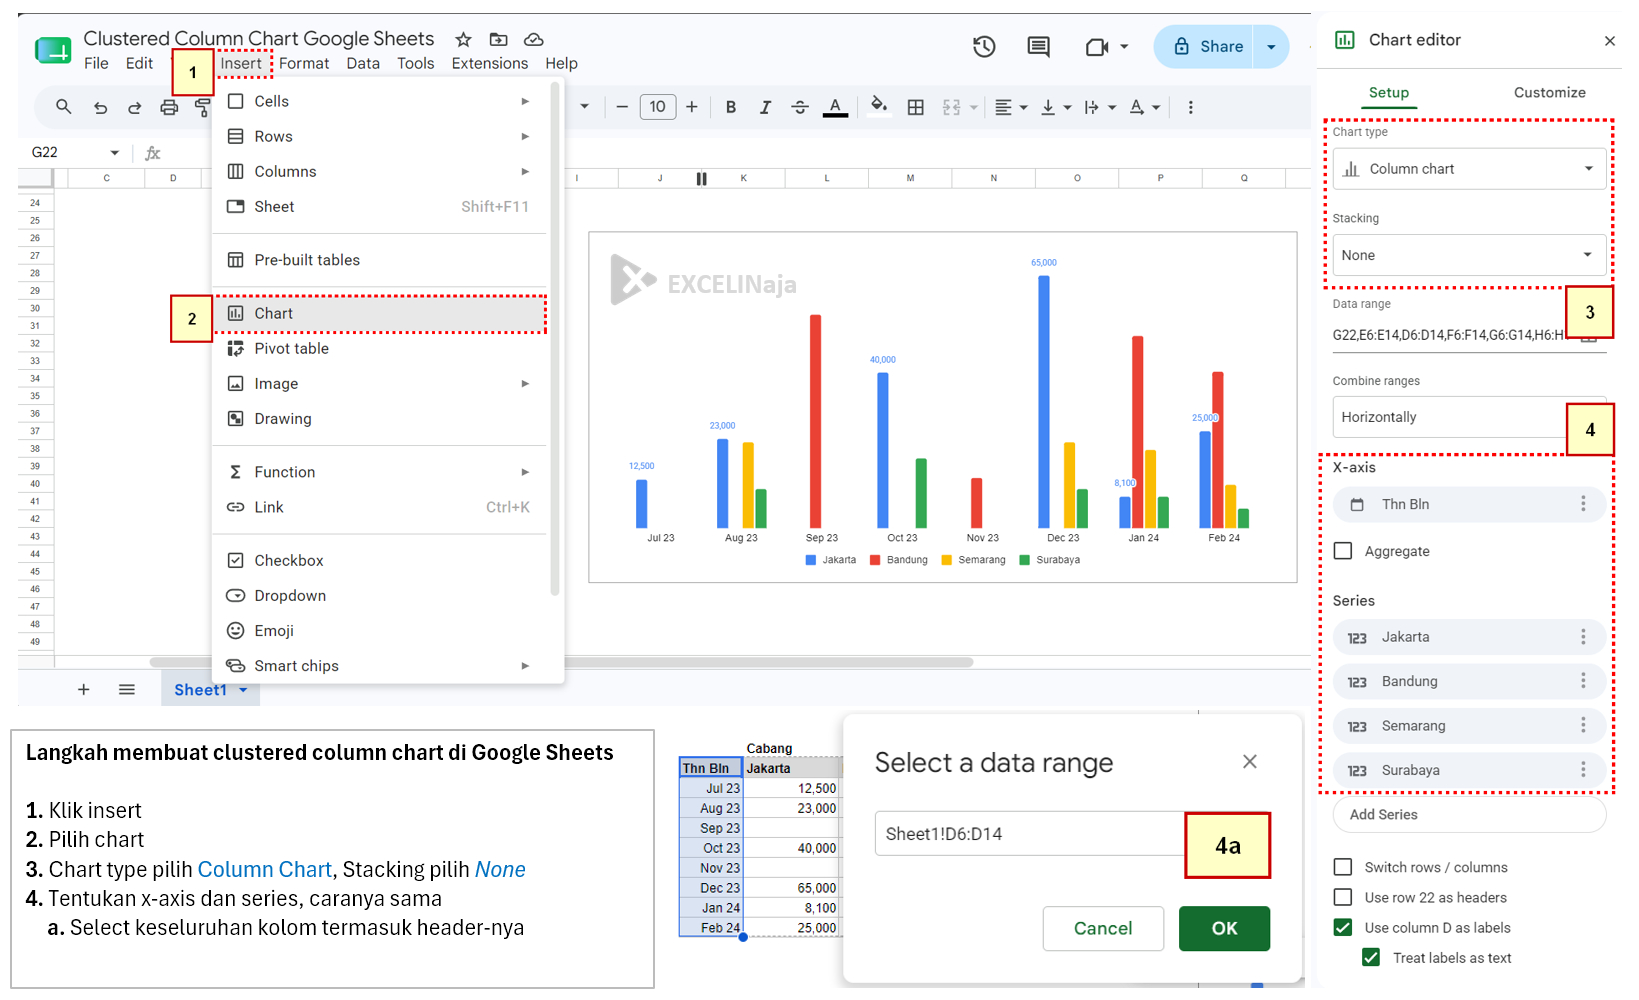Image resolution: width=1639 pixels, height=1000 pixels.
Task: Click the borders icon
Action: (915, 107)
